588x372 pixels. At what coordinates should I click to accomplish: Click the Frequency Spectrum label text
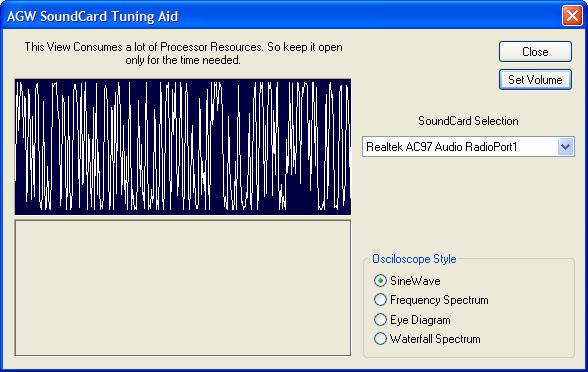point(439,300)
